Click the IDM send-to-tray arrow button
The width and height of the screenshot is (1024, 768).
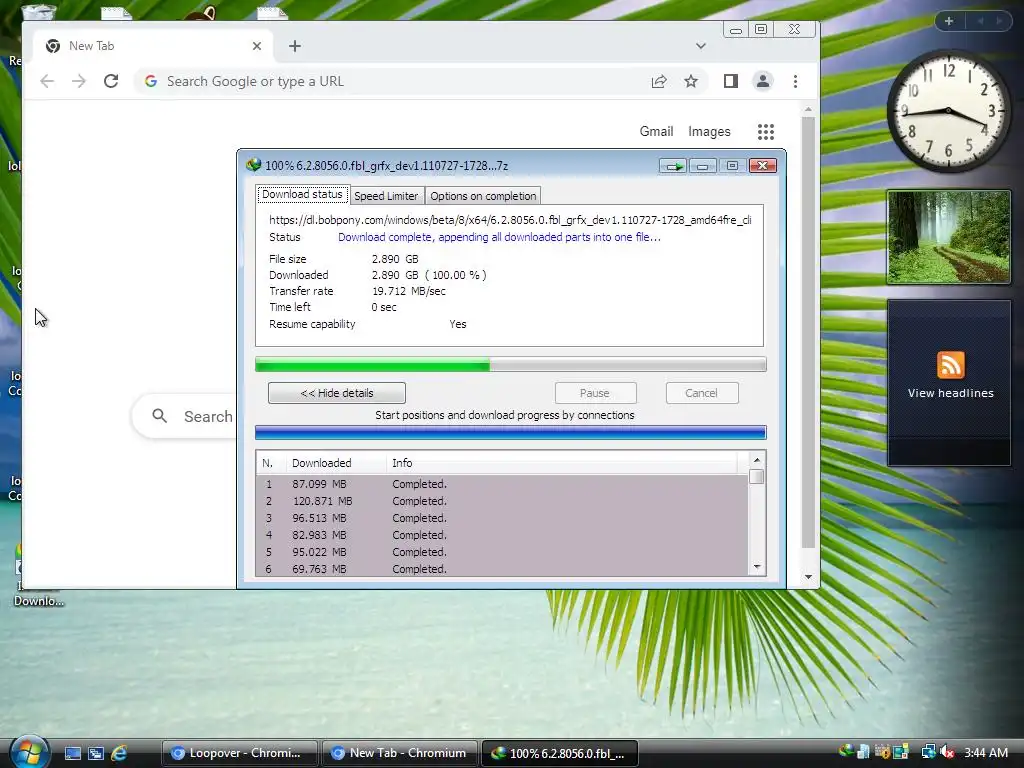click(672, 166)
